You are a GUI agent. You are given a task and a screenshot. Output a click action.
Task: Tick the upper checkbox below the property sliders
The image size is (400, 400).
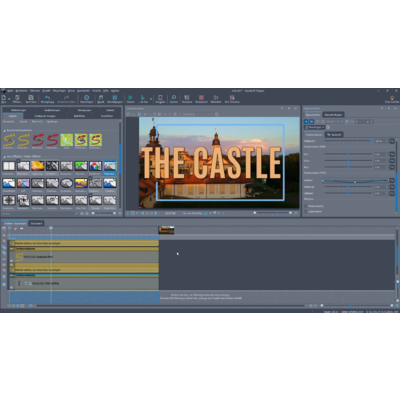coord(306,206)
